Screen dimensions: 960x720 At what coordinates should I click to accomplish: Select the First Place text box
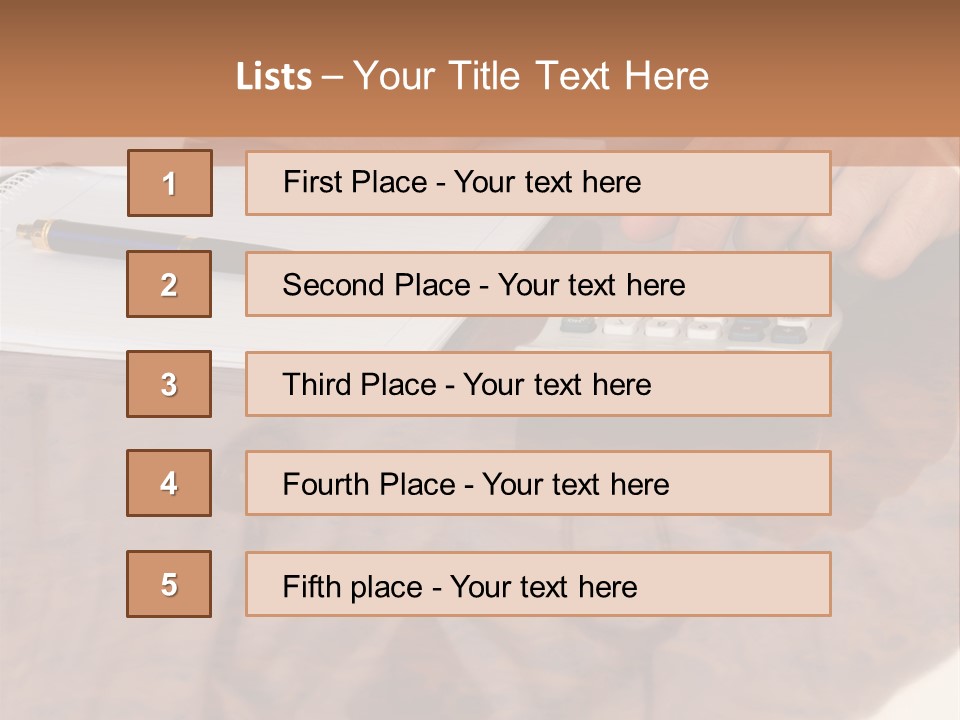coord(538,183)
